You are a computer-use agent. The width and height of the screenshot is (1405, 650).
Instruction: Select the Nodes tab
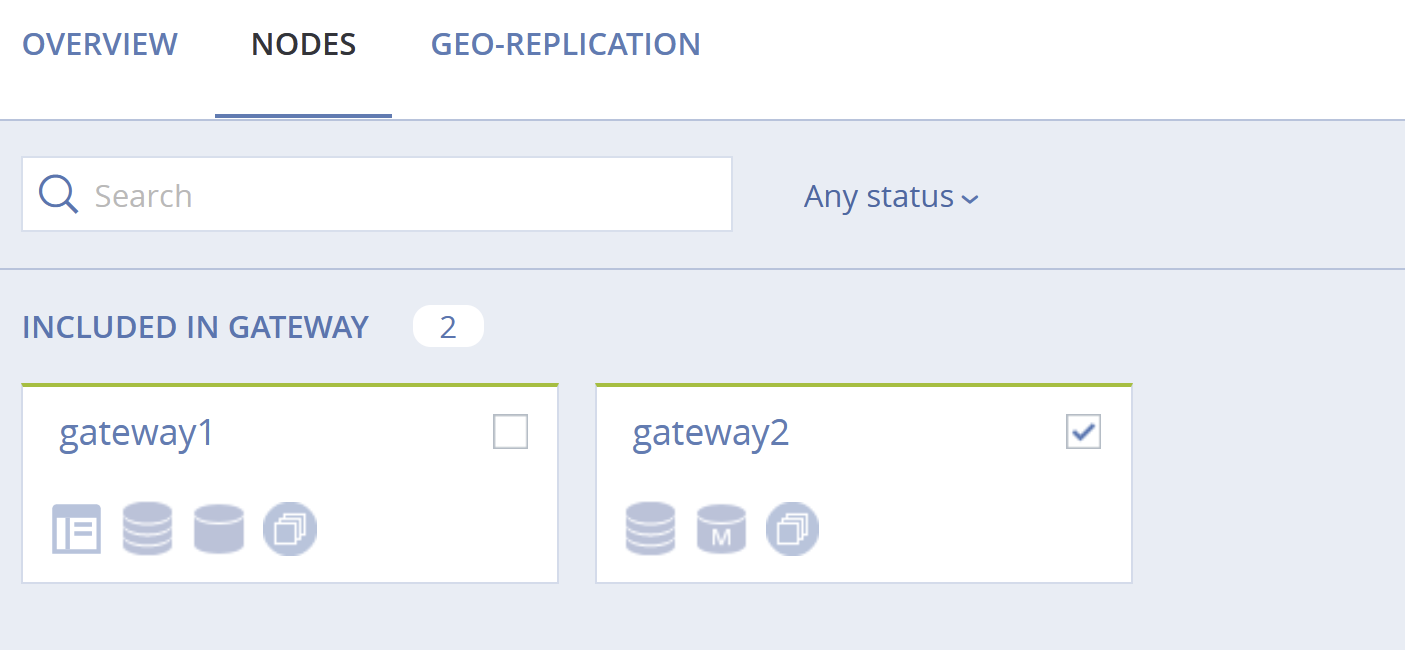[x=304, y=44]
